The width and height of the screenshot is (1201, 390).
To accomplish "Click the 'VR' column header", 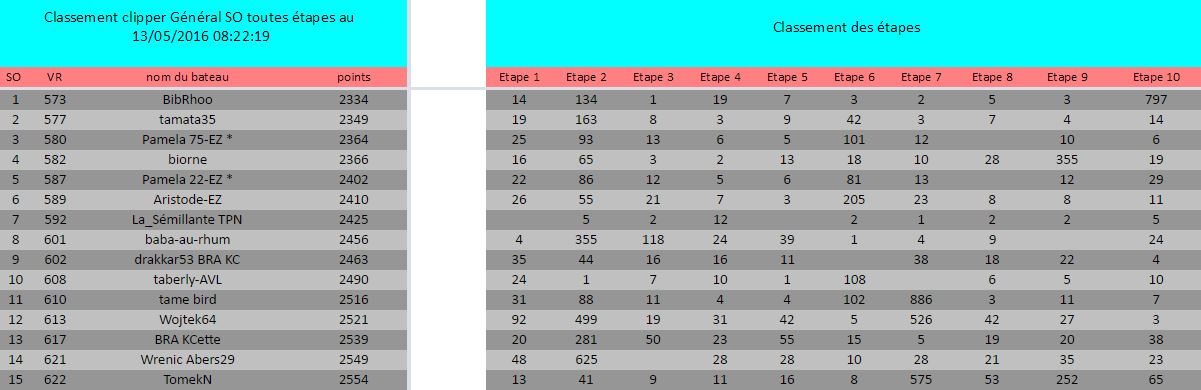I will [55, 77].
